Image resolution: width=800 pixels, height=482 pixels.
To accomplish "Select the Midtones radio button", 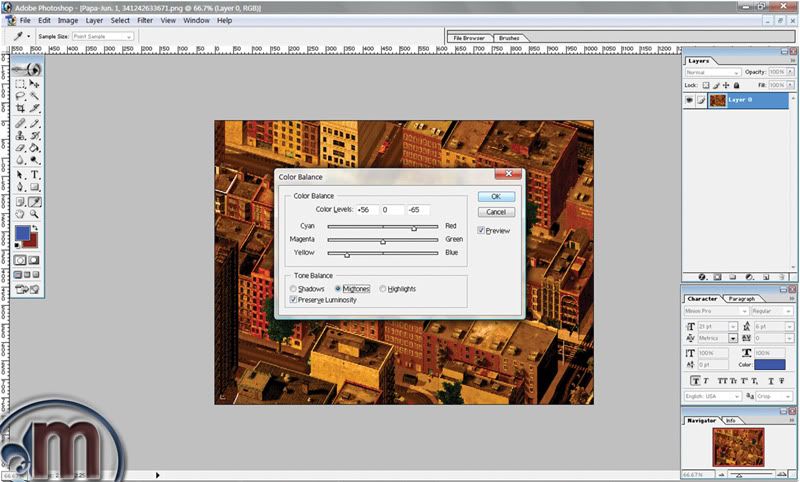I will pos(338,289).
